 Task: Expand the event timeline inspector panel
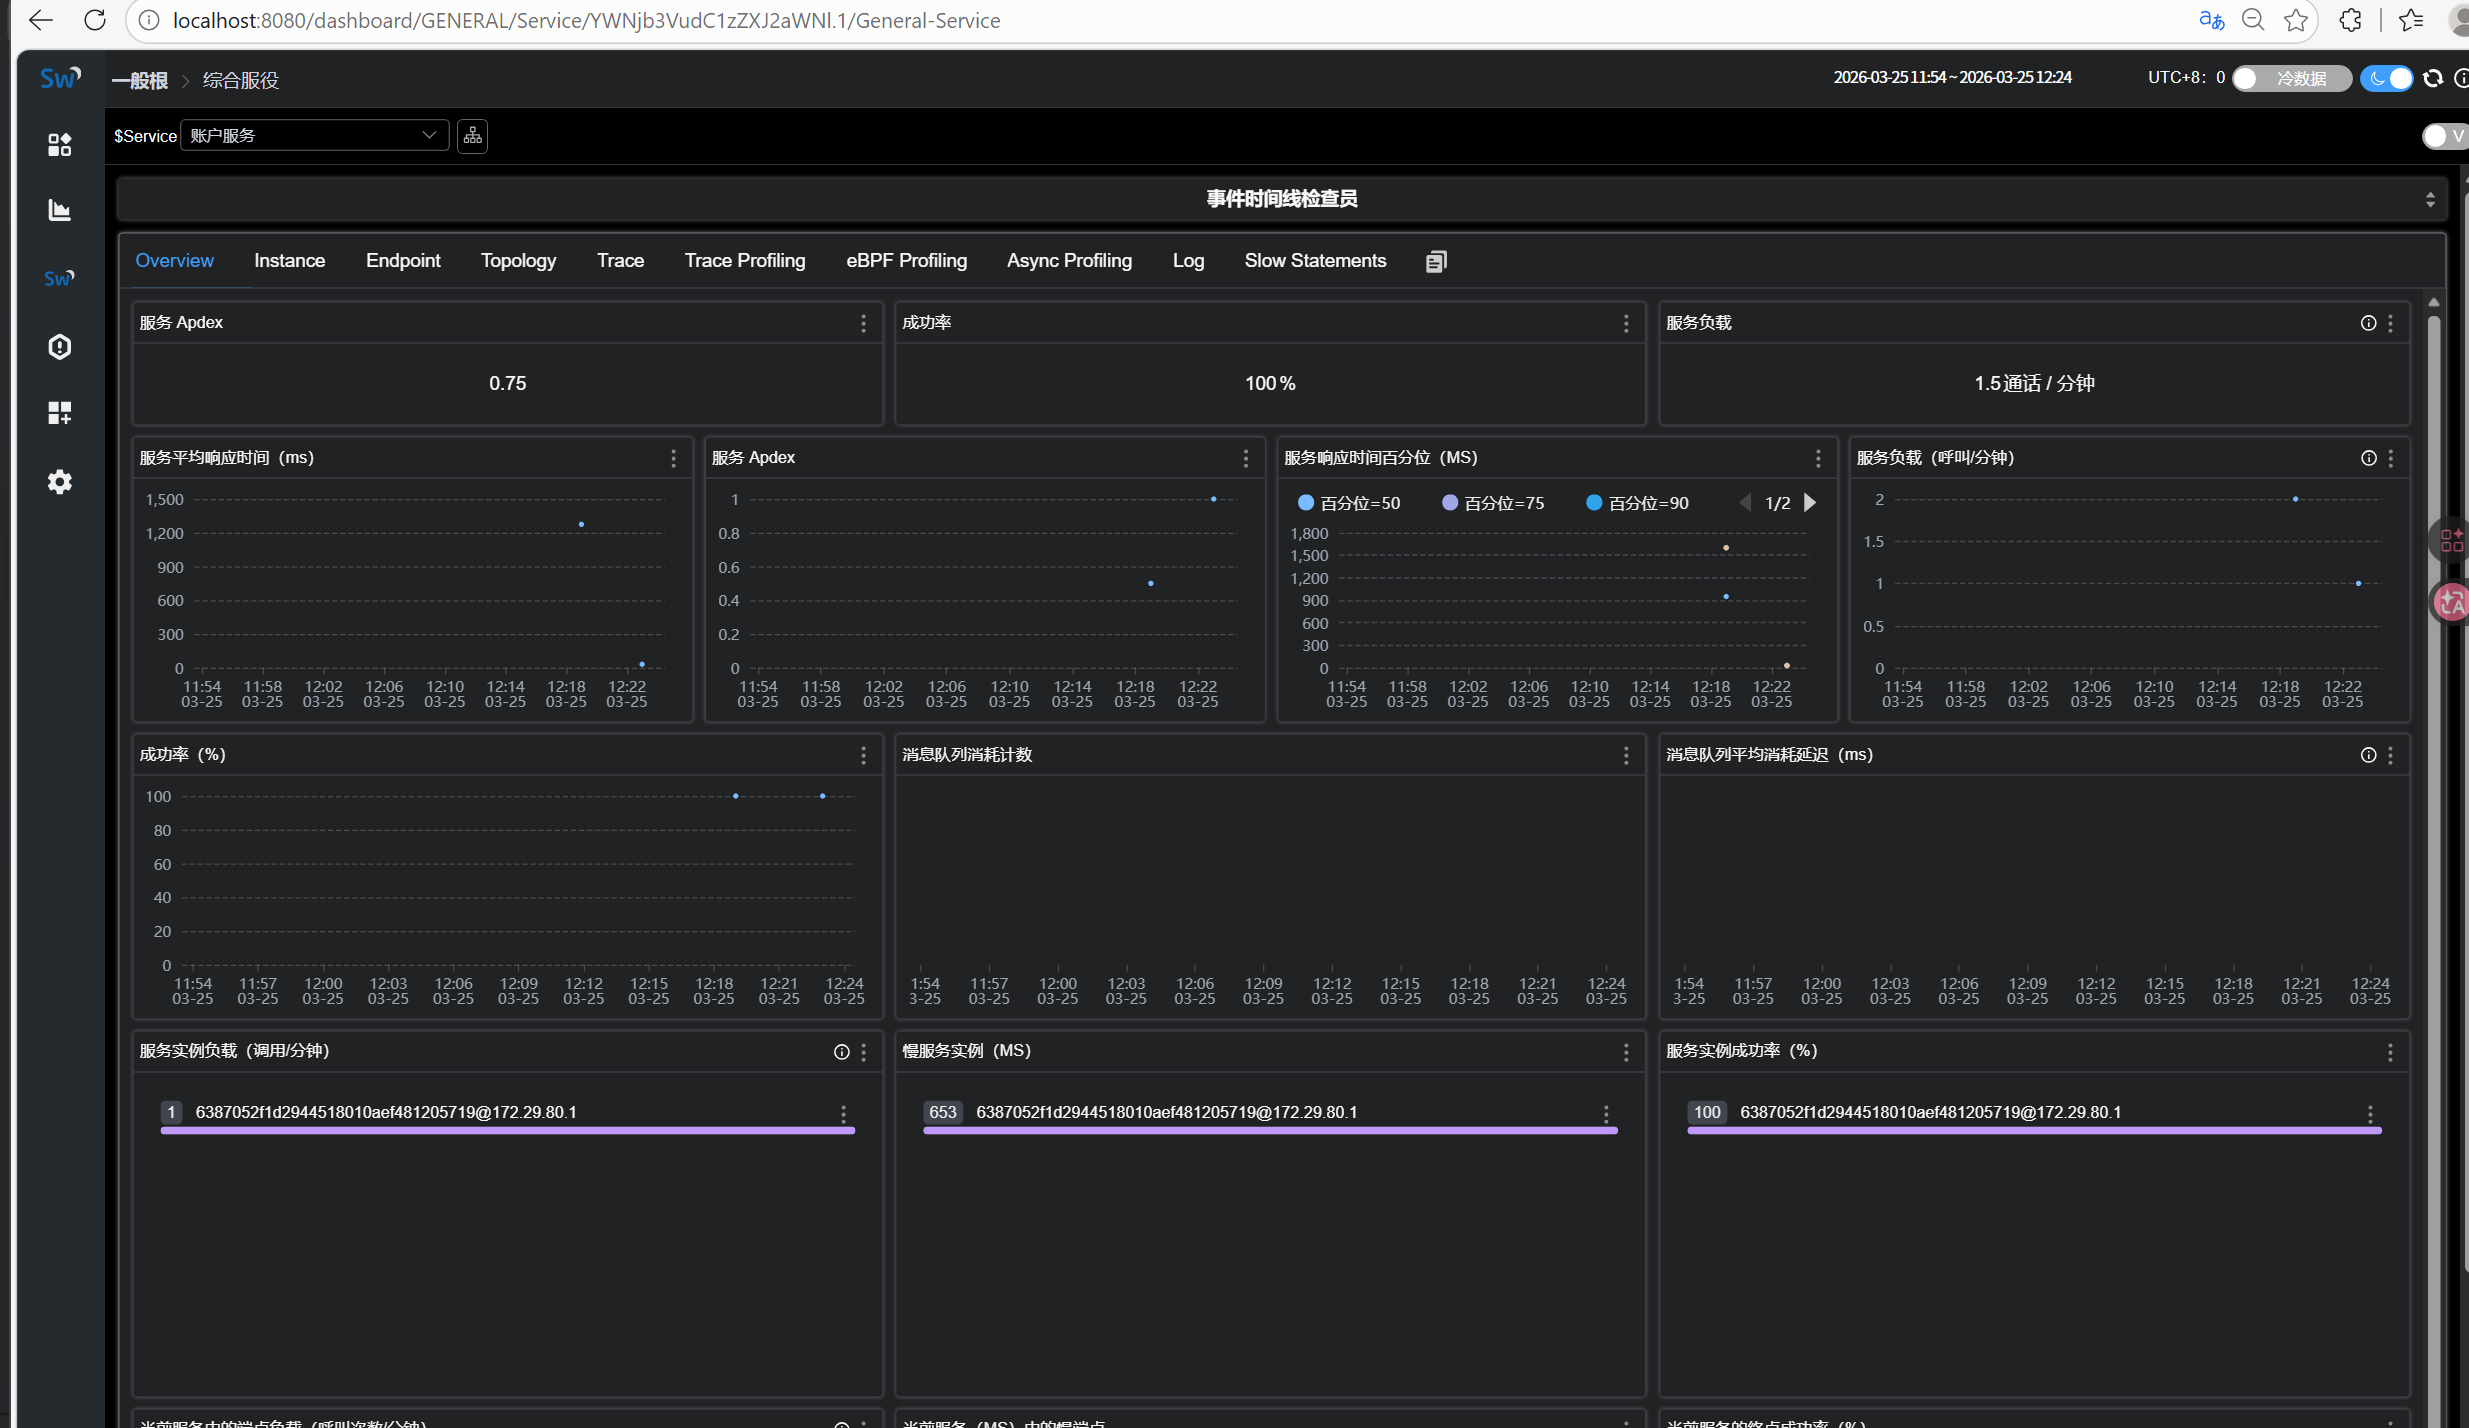(2430, 199)
